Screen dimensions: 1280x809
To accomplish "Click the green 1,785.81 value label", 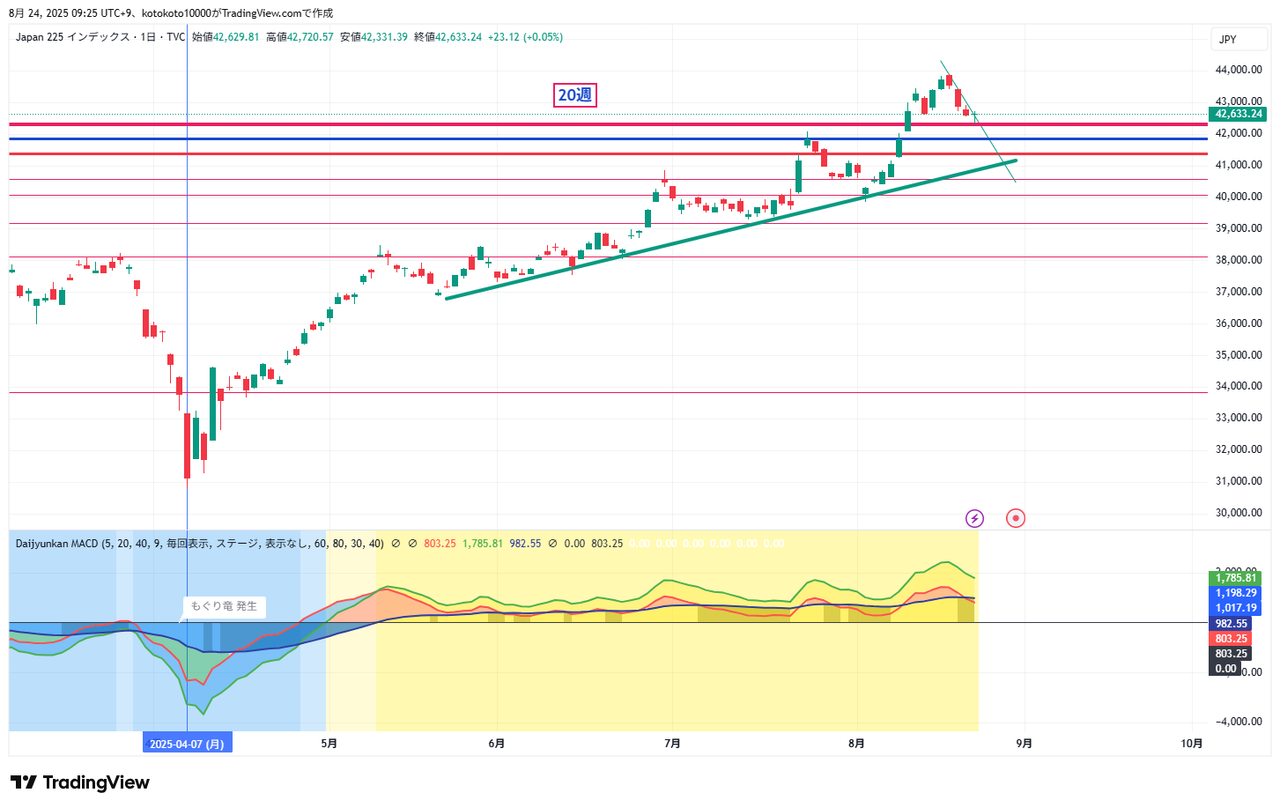I will pos(1235,578).
